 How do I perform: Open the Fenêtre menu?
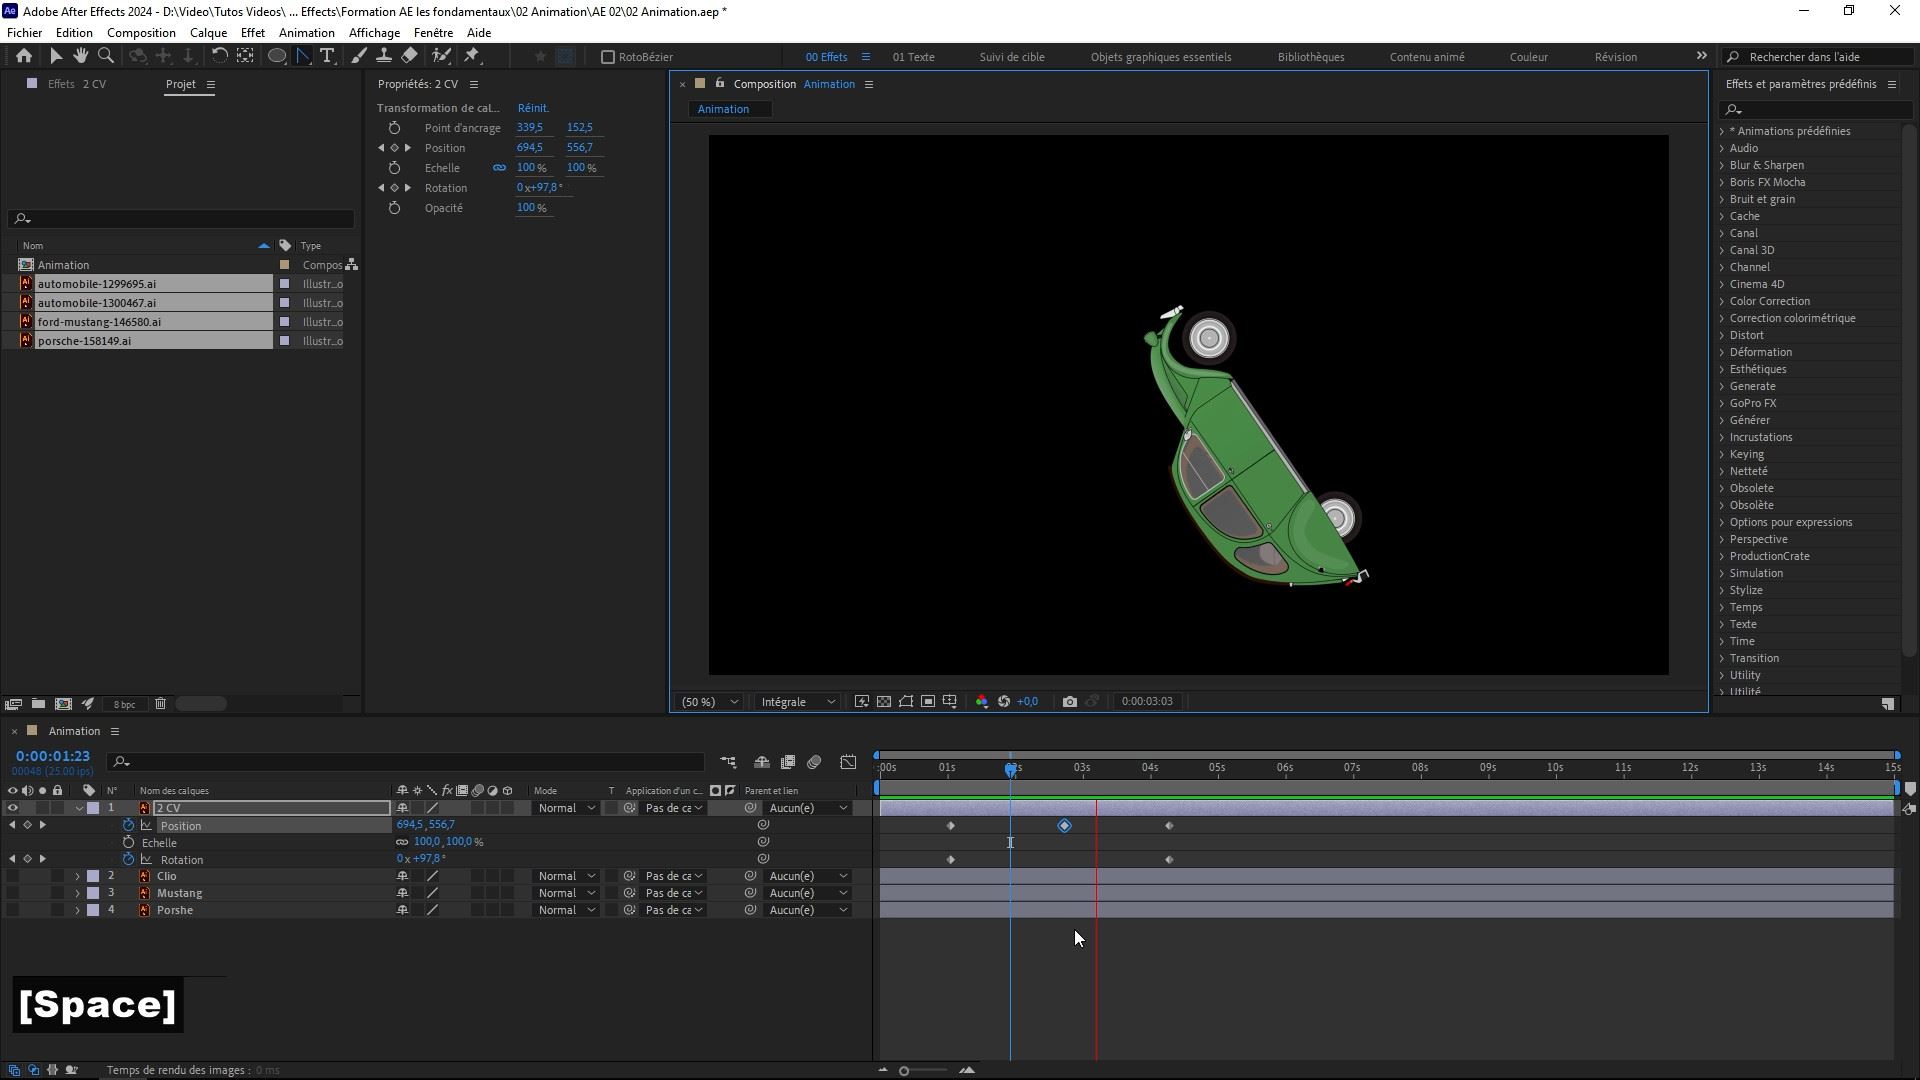coord(433,33)
